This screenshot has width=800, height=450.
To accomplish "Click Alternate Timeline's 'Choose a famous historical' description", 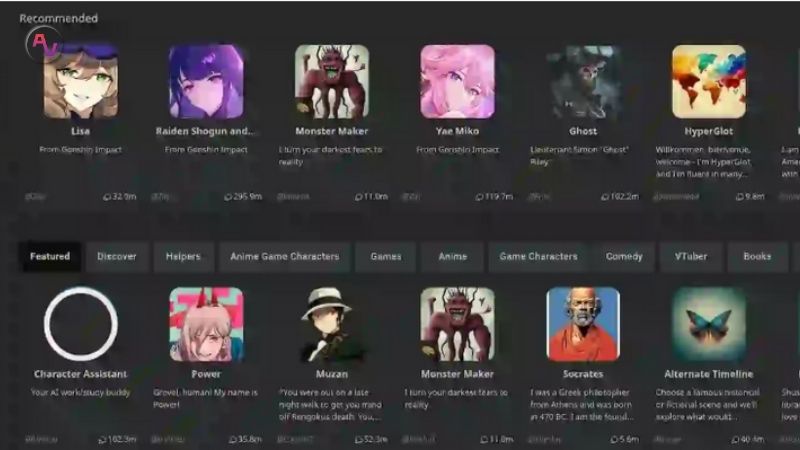I will click(x=708, y=405).
